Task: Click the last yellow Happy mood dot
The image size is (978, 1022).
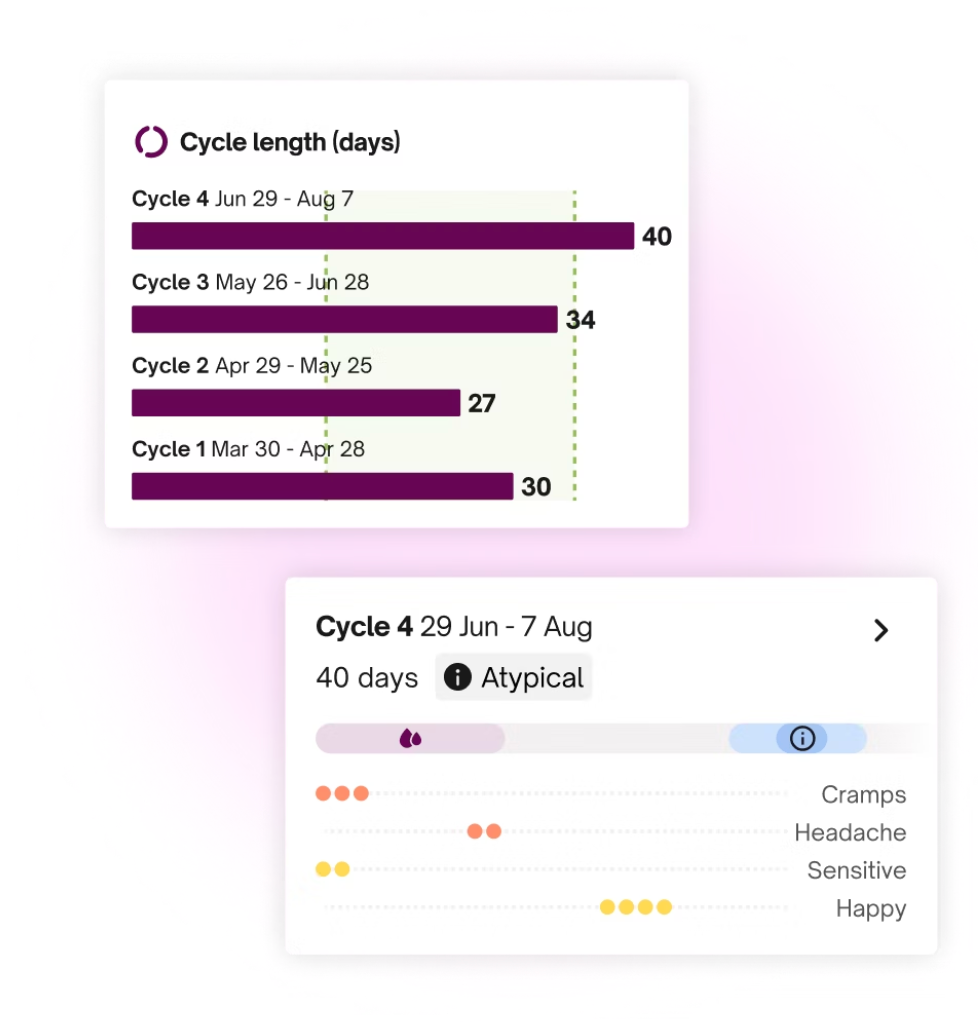Action: click(664, 907)
